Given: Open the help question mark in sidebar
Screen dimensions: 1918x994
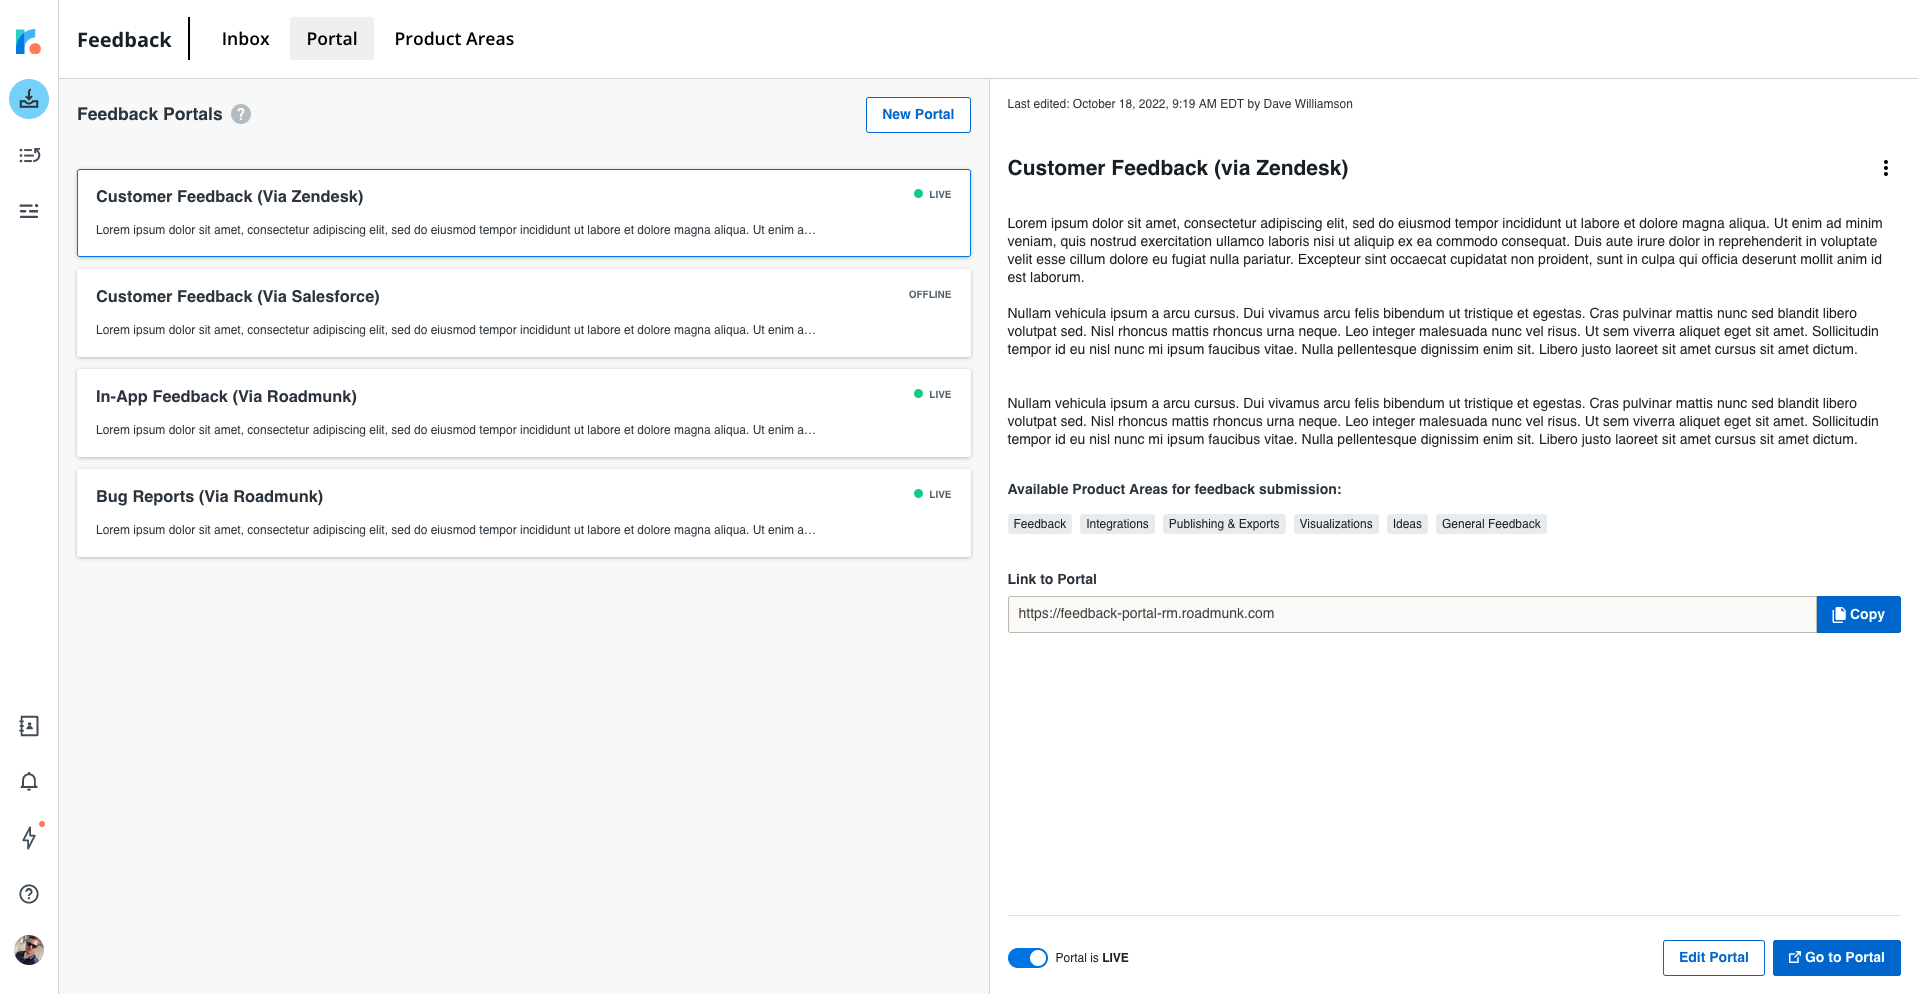Looking at the screenshot, I should click(29, 894).
